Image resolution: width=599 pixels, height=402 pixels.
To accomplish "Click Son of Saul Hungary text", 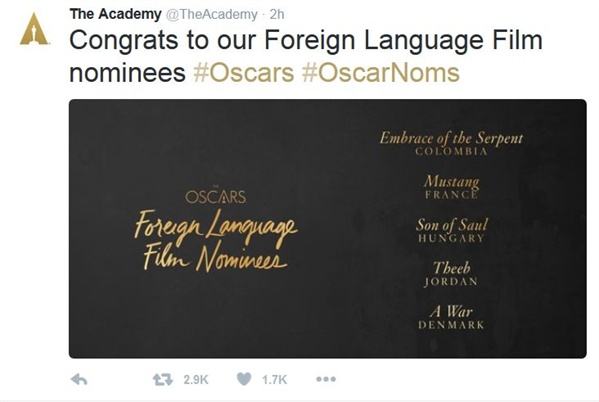I will pyautogui.click(x=452, y=230).
